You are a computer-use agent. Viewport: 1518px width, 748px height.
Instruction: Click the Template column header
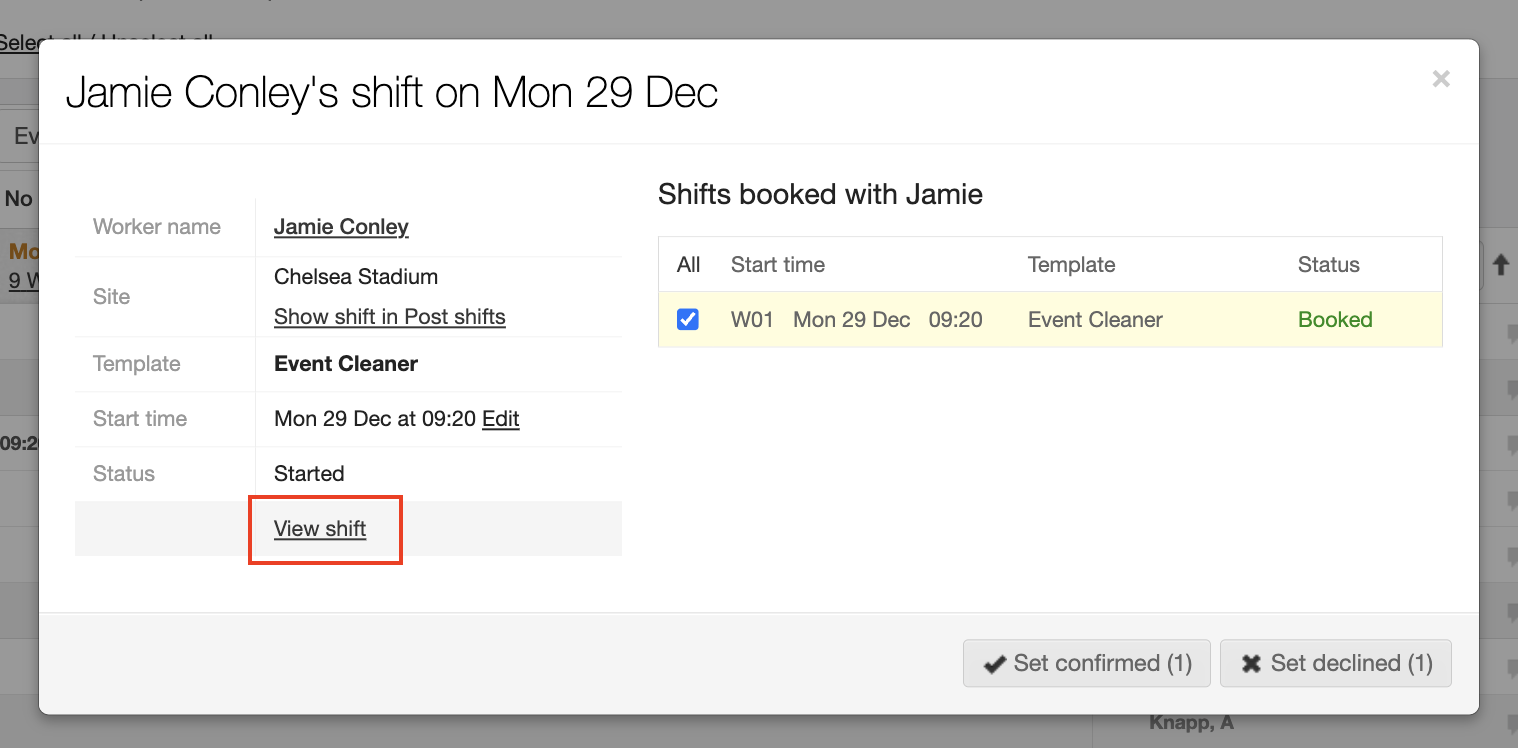pyautogui.click(x=1071, y=265)
